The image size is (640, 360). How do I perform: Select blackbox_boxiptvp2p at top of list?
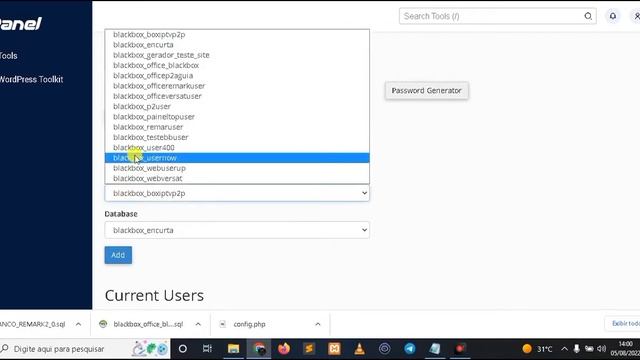pos(237,34)
